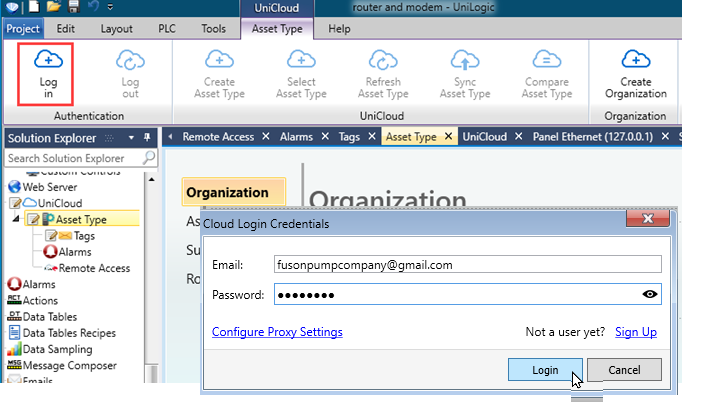This screenshot has width=703, height=402.
Task: Open Solution Explorer panel options dropdown
Action: (131, 138)
